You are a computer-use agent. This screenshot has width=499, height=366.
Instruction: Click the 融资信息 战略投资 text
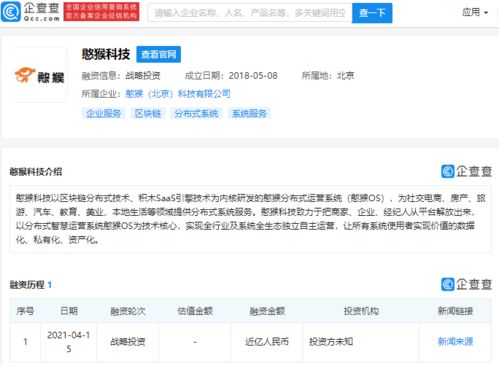(x=121, y=76)
